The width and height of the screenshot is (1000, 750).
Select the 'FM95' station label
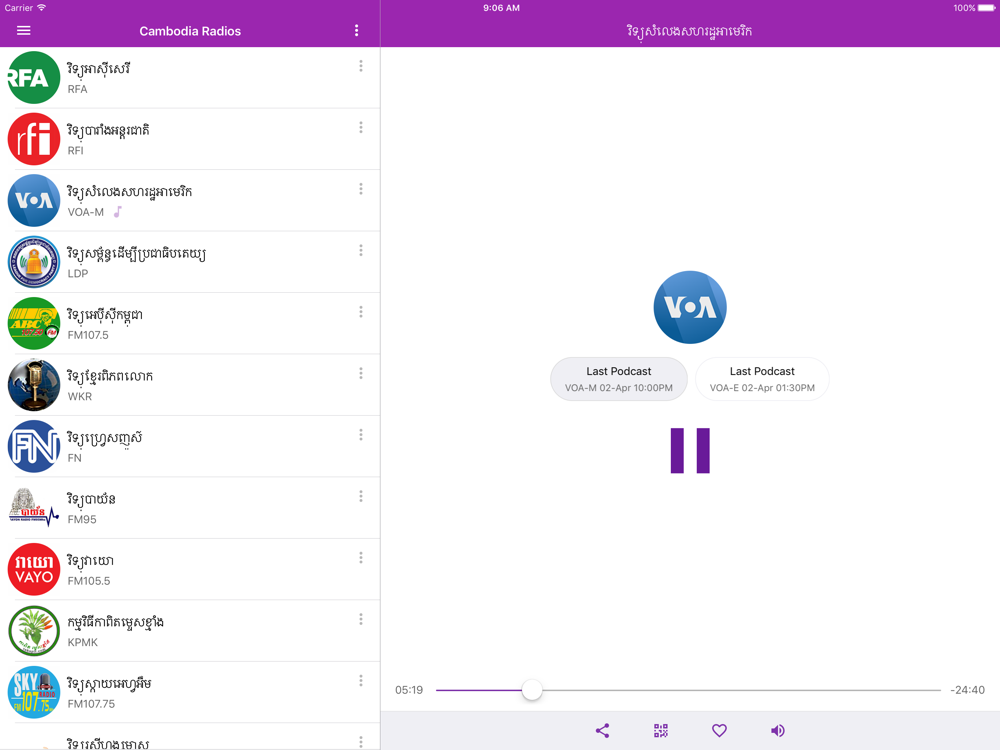(82, 520)
